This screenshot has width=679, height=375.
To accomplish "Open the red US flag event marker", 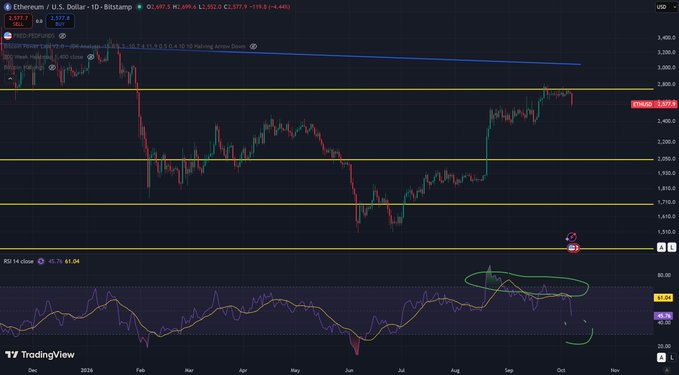I will (573, 248).
